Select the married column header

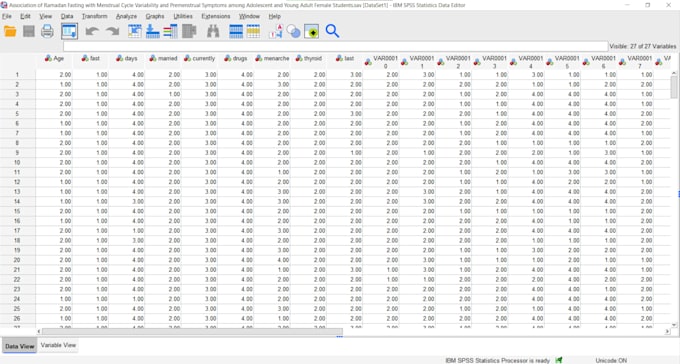[163, 59]
